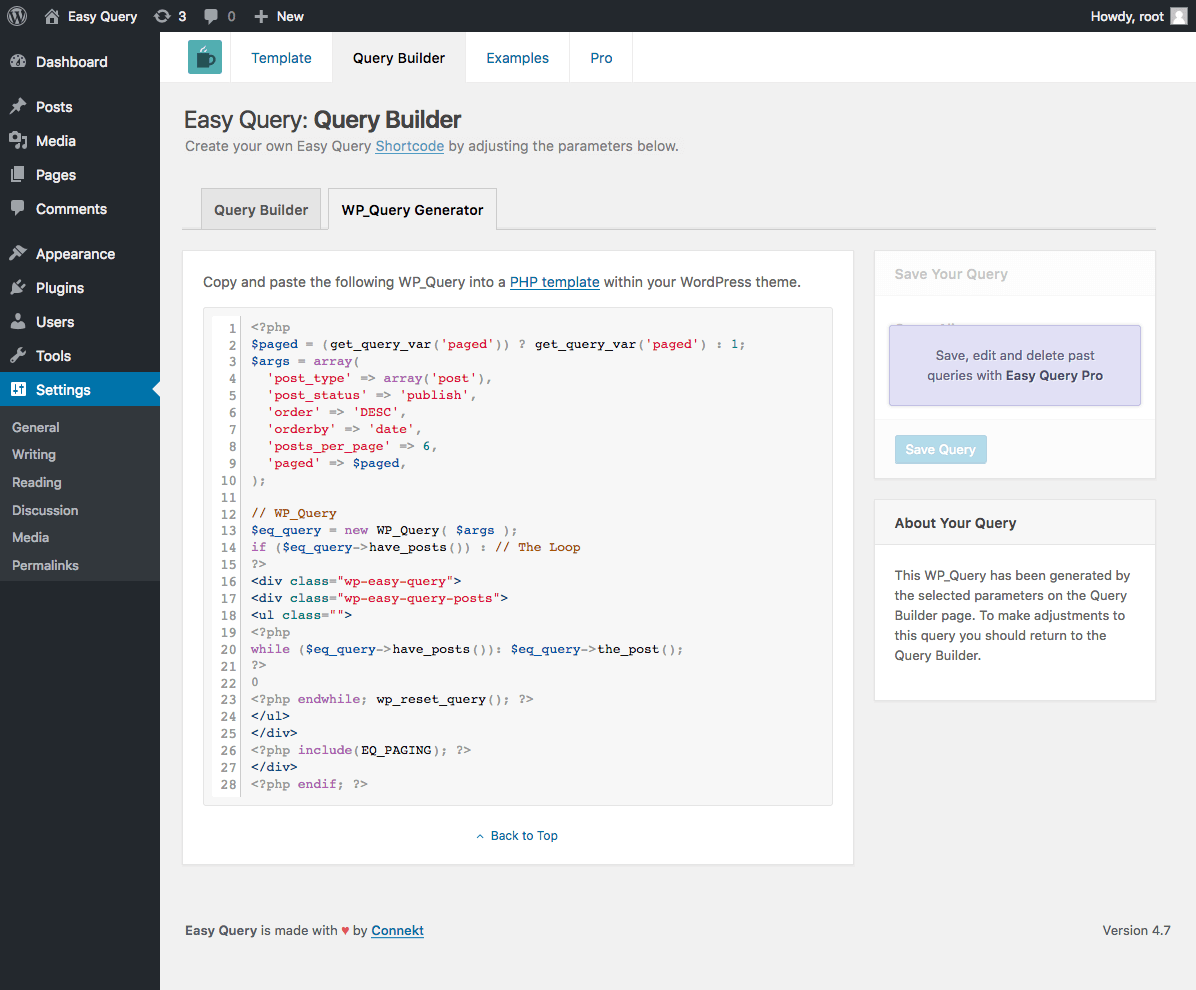Visit the Connekt link in footer
Screen dimensions: 1196x990
[x=397, y=931]
